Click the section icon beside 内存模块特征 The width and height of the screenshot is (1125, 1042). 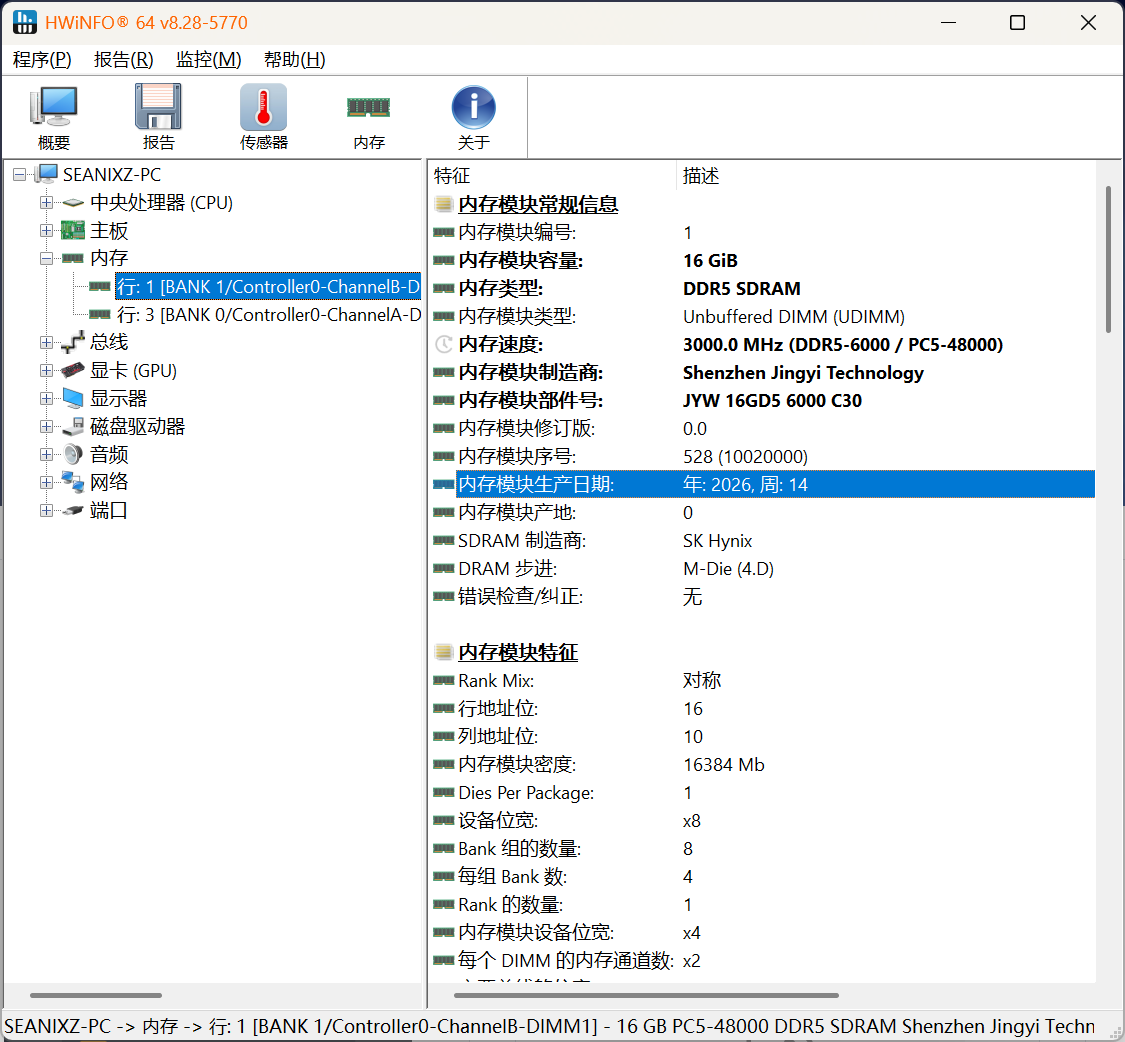(x=444, y=652)
